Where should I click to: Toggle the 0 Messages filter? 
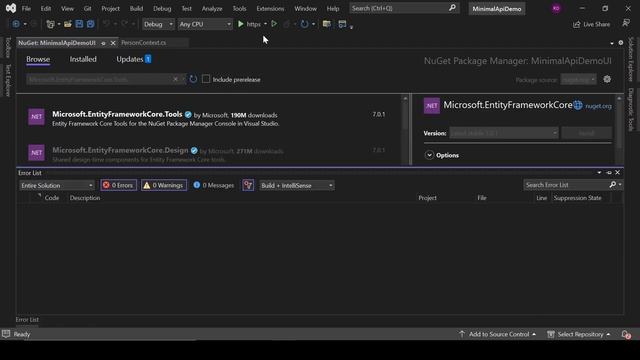coord(214,185)
